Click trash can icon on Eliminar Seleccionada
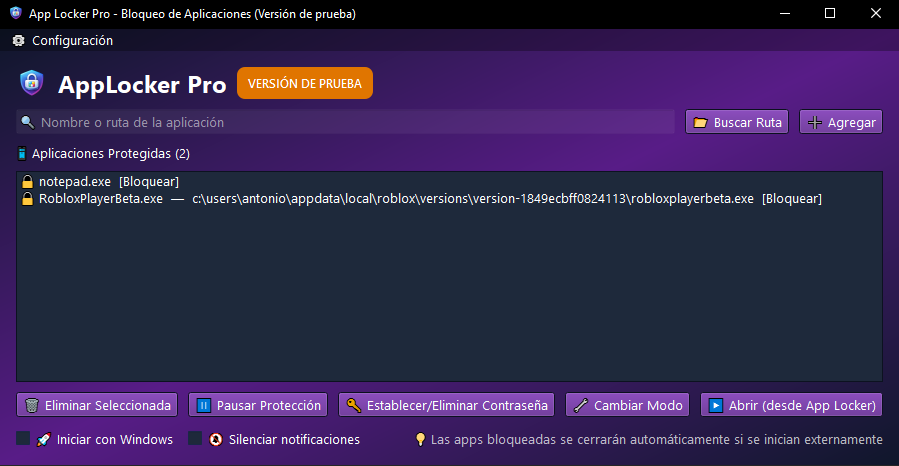Screen dimensions: 899x466 (32, 406)
